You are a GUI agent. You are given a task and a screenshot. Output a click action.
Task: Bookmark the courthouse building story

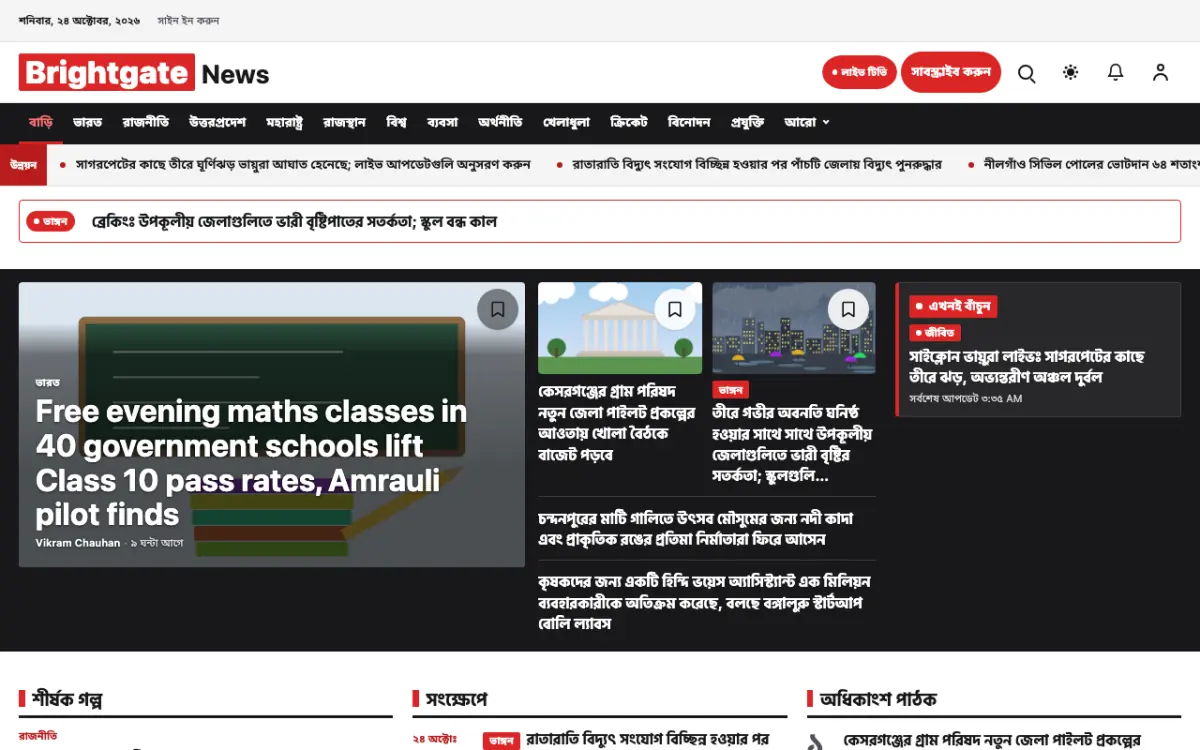[675, 309]
